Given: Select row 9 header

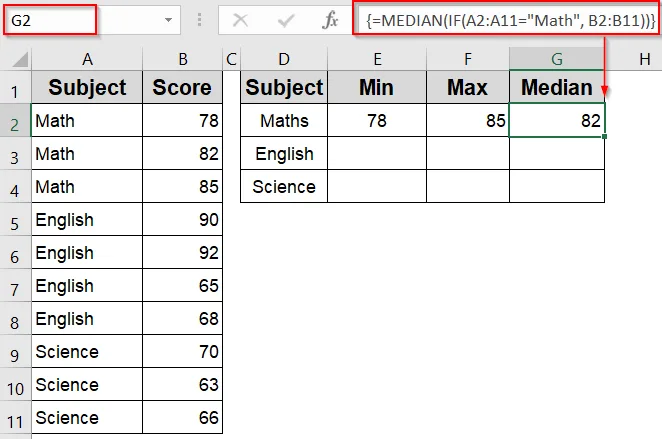Looking at the screenshot, I should tap(15, 351).
